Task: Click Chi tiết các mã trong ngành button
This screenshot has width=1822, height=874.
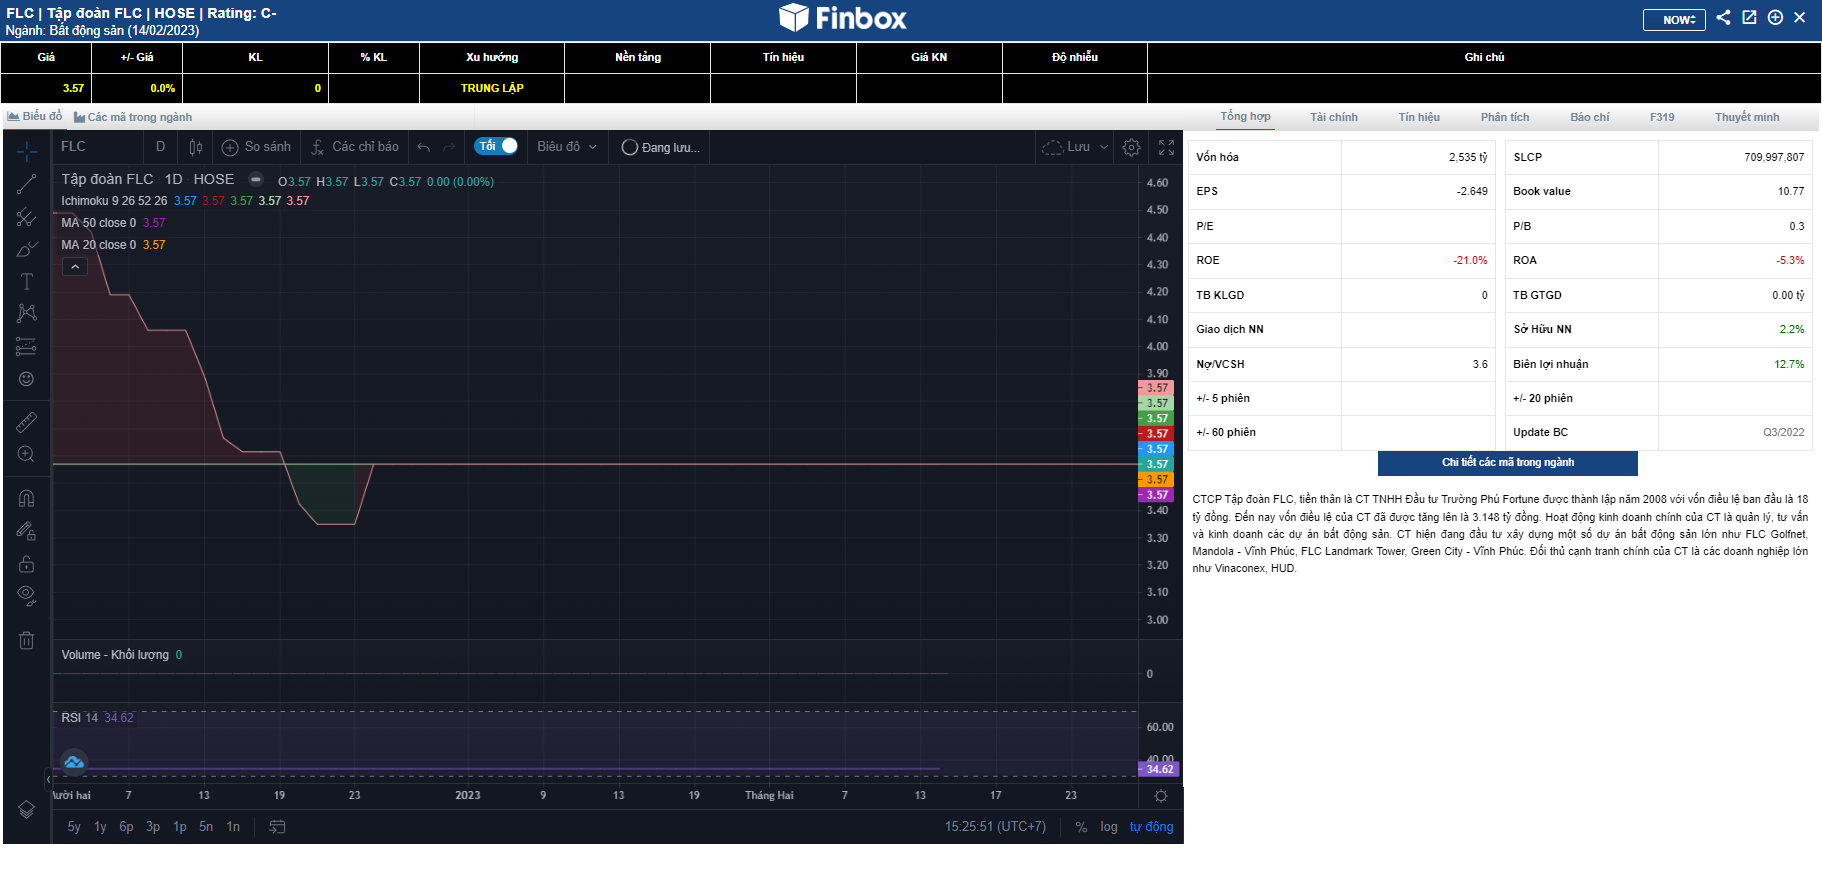Action: pyautogui.click(x=1507, y=463)
